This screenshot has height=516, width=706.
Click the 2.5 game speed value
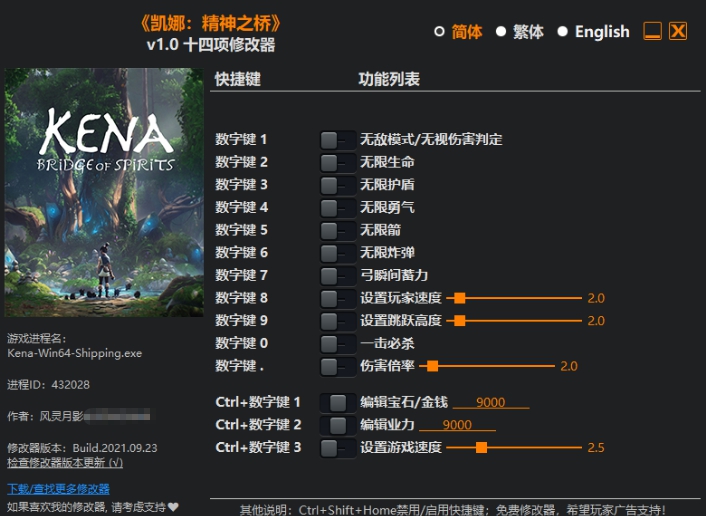596,448
